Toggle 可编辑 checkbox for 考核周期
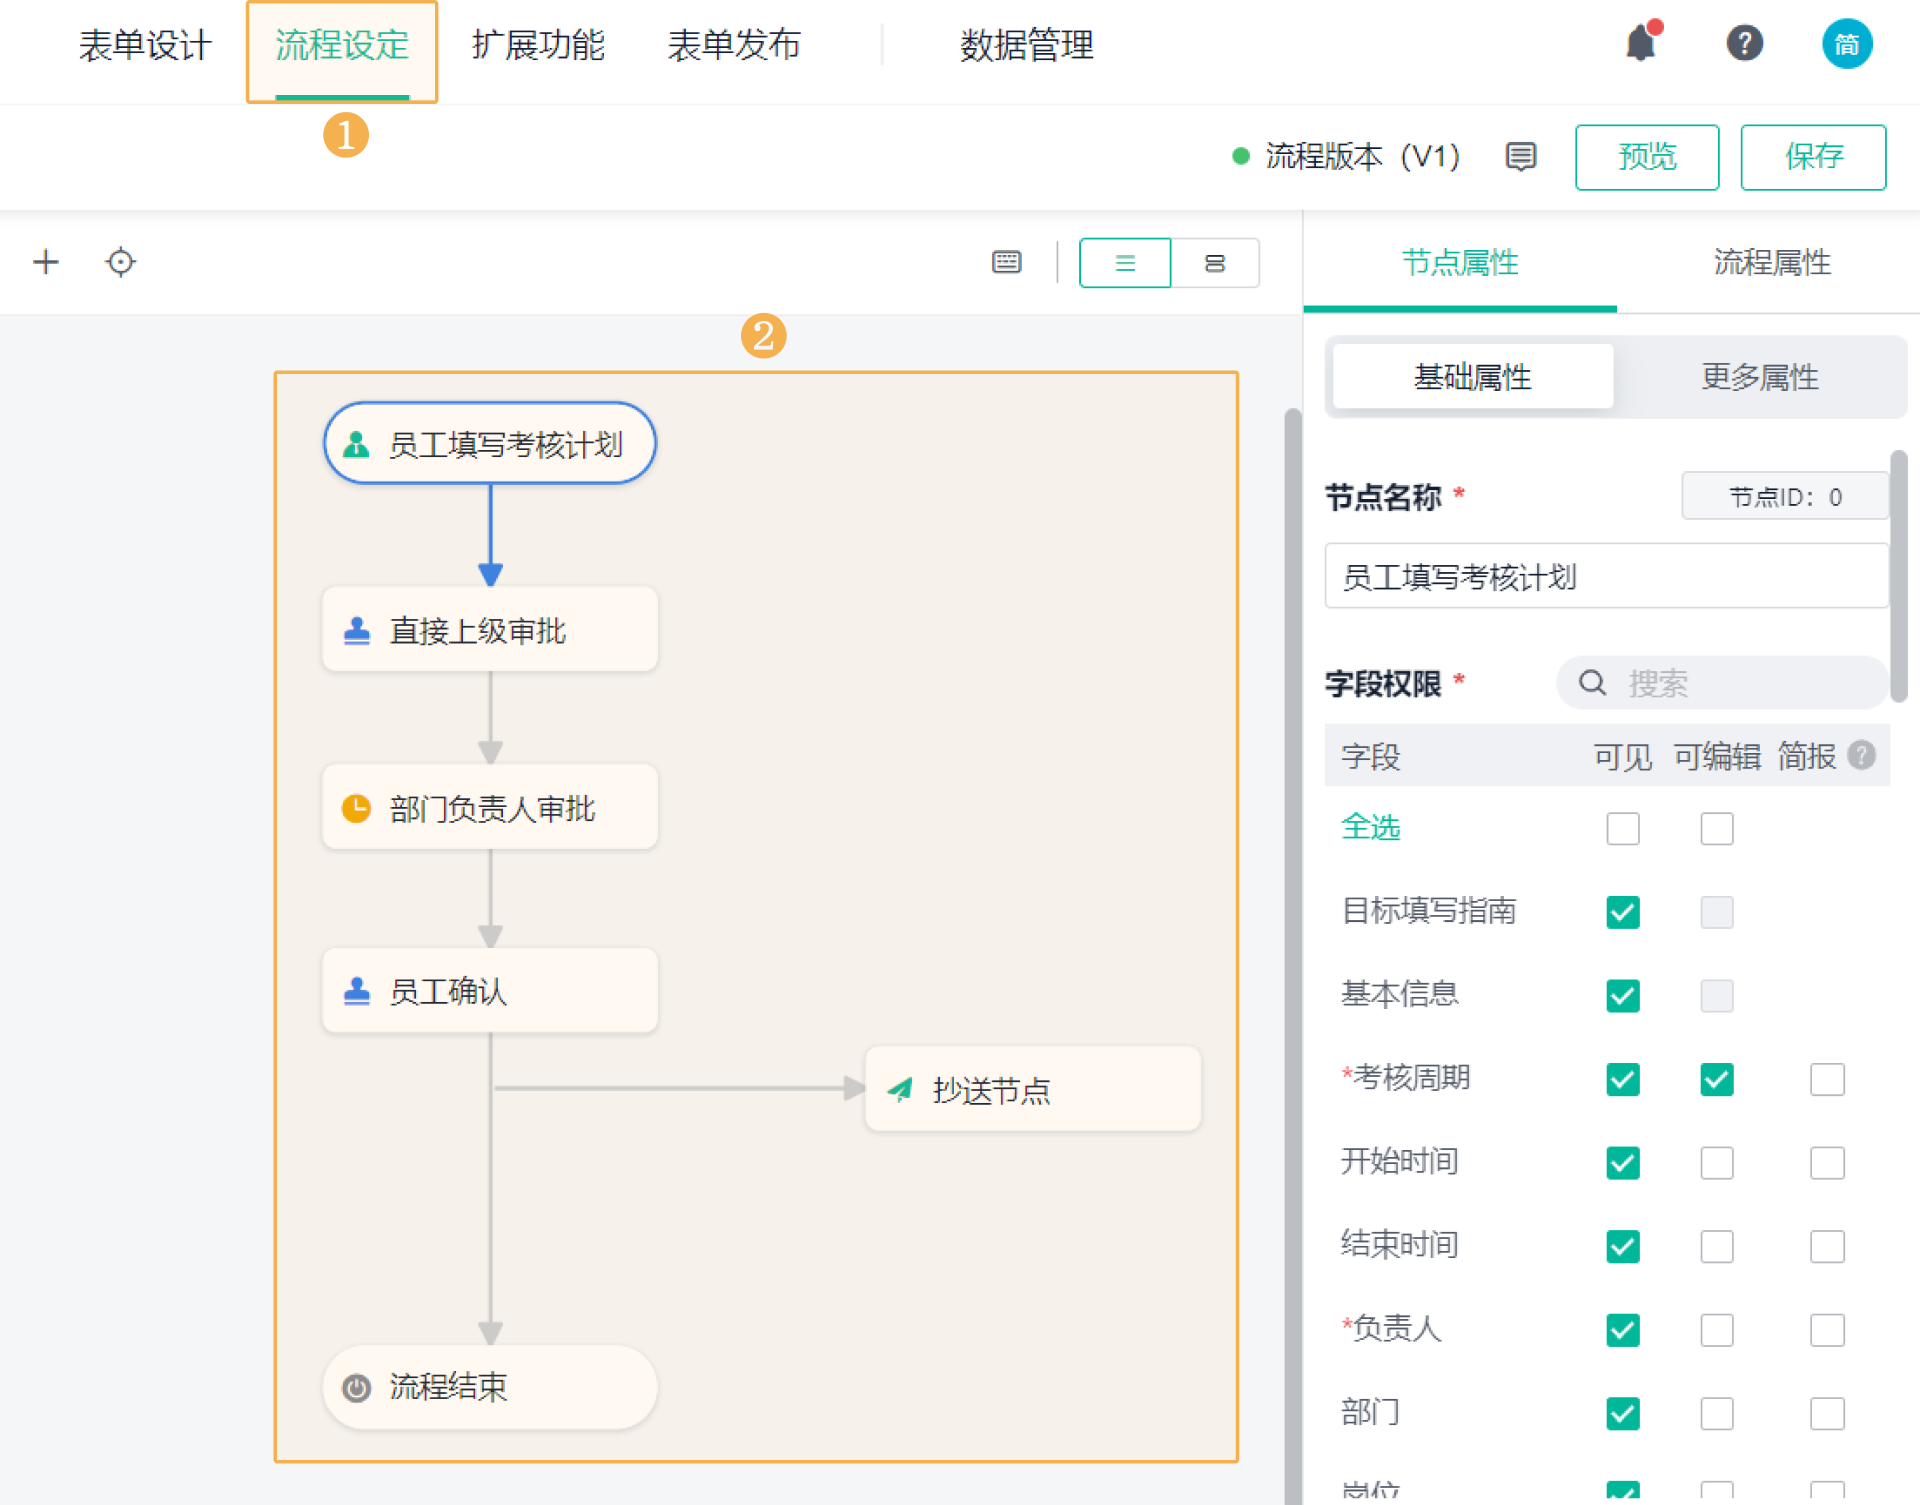Screen dimensions: 1920x1505 [1716, 1079]
